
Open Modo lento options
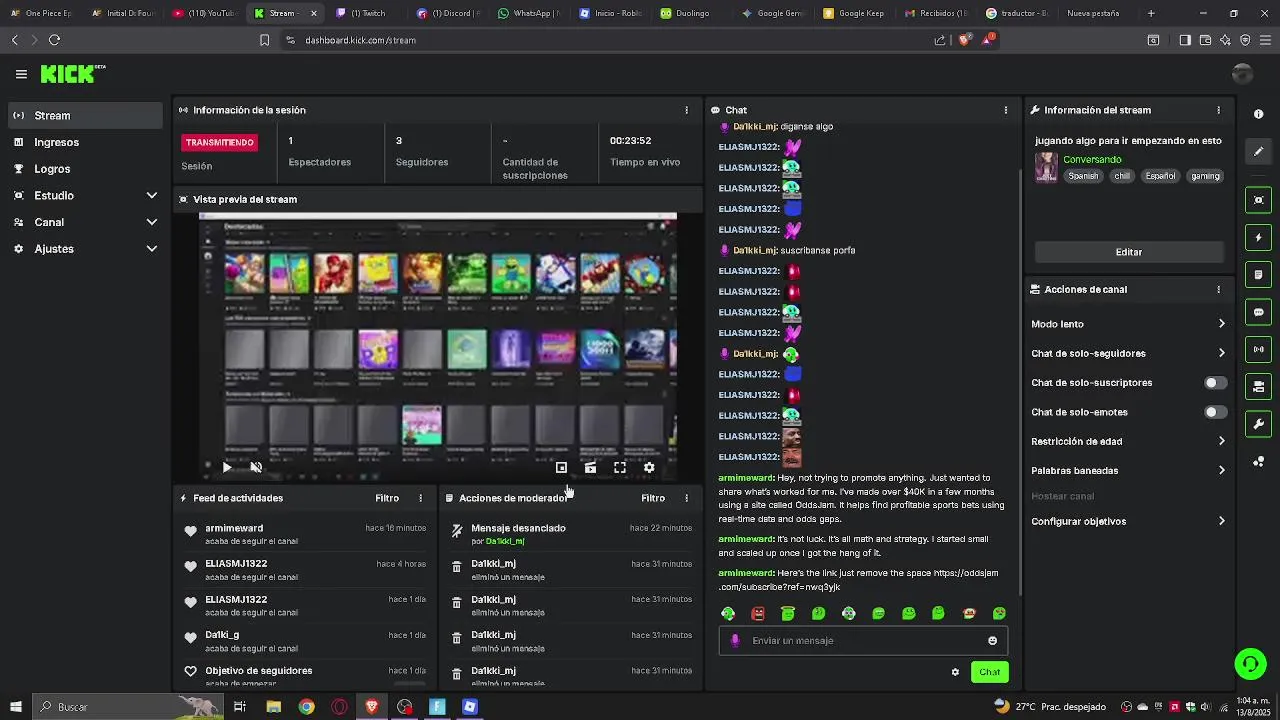pos(1128,324)
